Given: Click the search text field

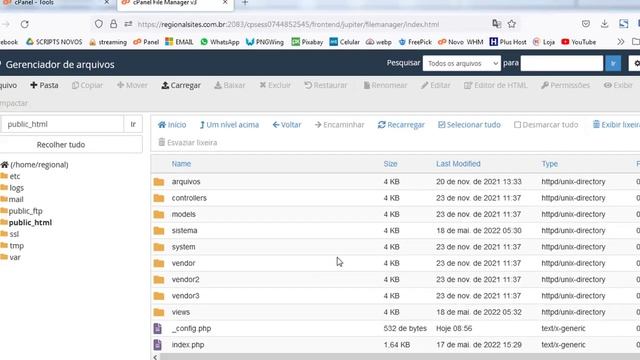Looking at the screenshot, I should pyautogui.click(x=562, y=63).
